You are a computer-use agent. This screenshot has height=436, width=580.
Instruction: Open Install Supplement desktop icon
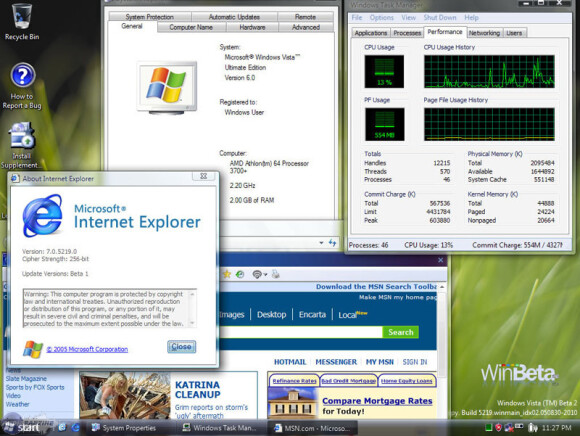click(x=21, y=145)
